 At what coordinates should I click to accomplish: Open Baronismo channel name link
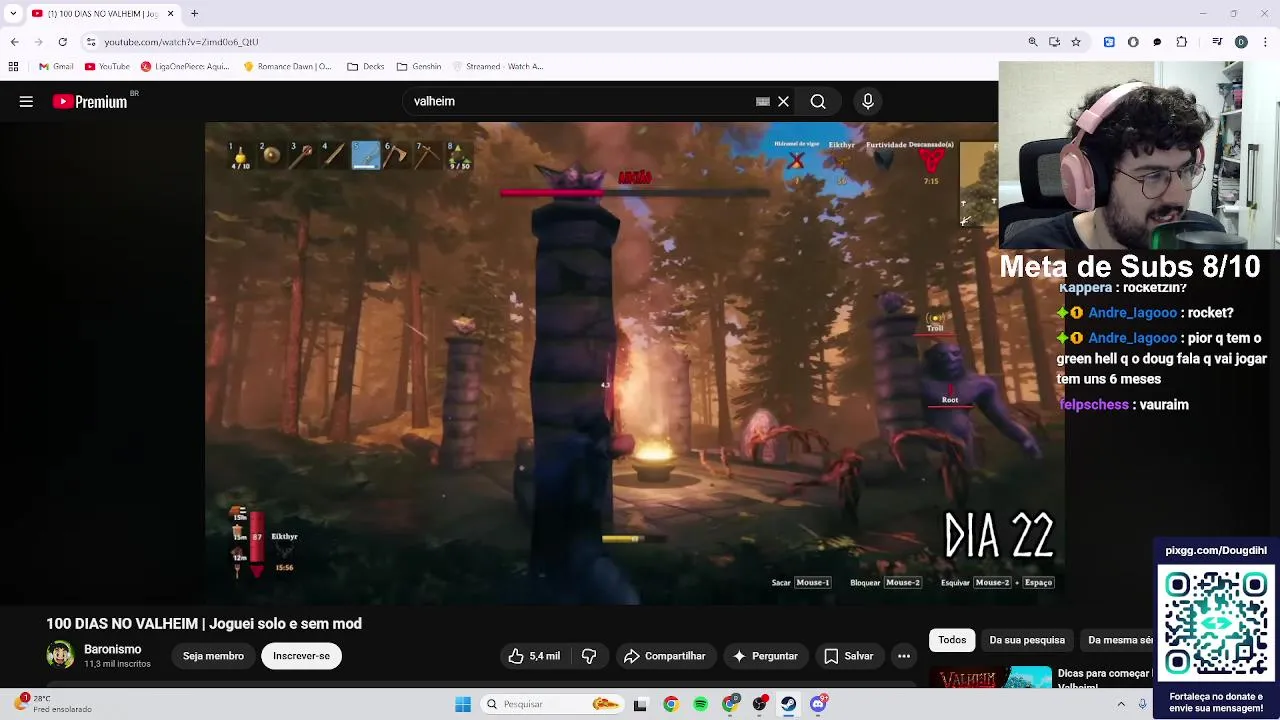[112, 649]
